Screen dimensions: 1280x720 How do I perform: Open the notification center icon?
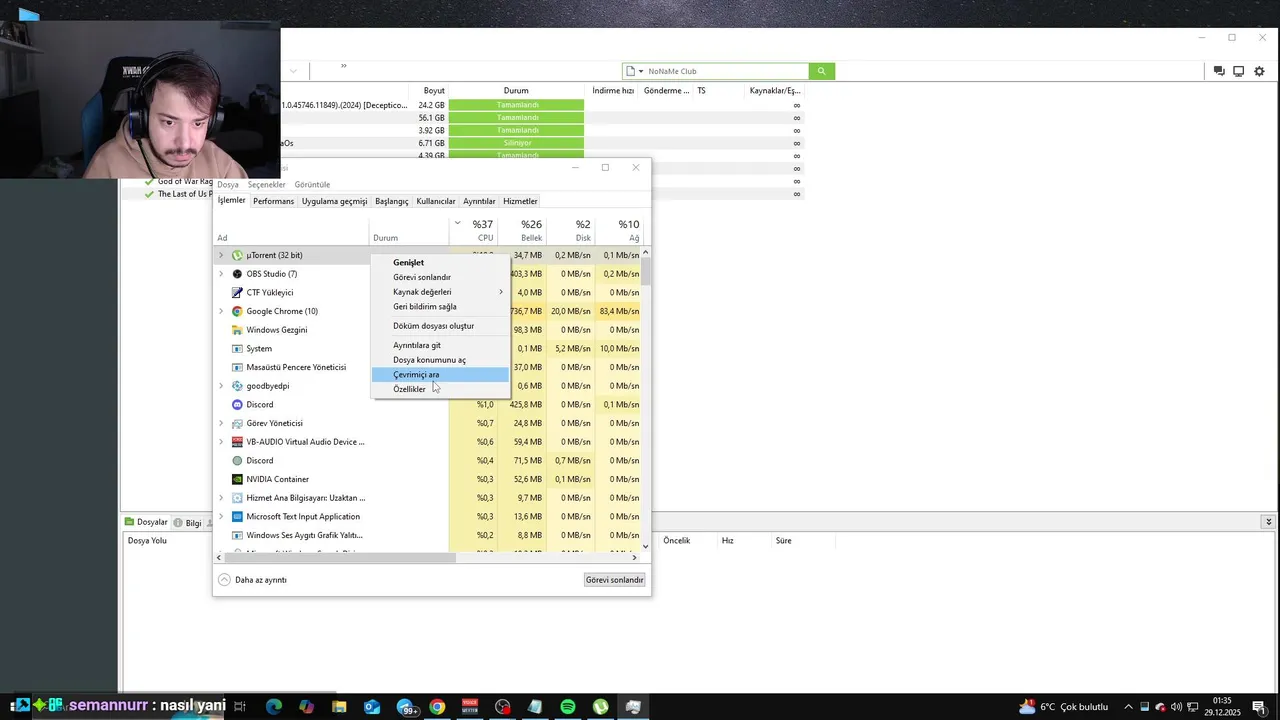(x=1259, y=707)
